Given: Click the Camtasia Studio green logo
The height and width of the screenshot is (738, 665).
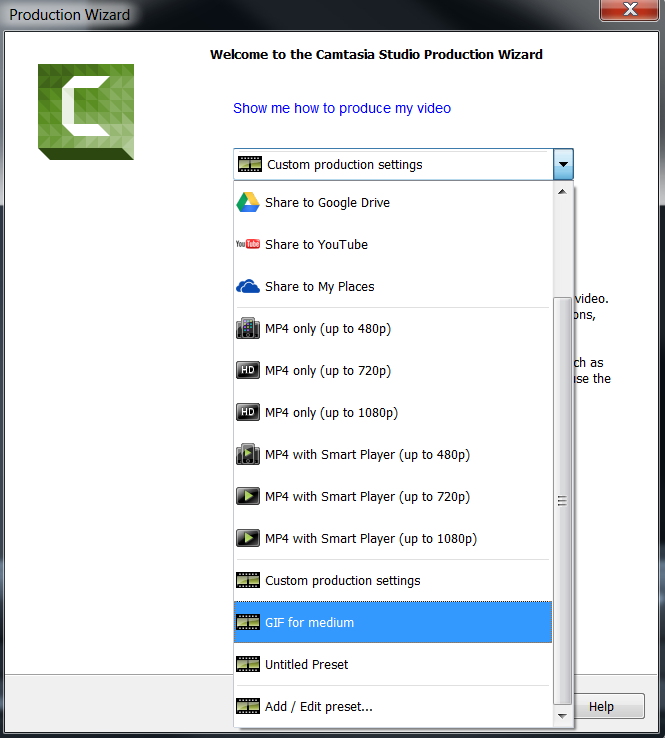Looking at the screenshot, I should (86, 112).
